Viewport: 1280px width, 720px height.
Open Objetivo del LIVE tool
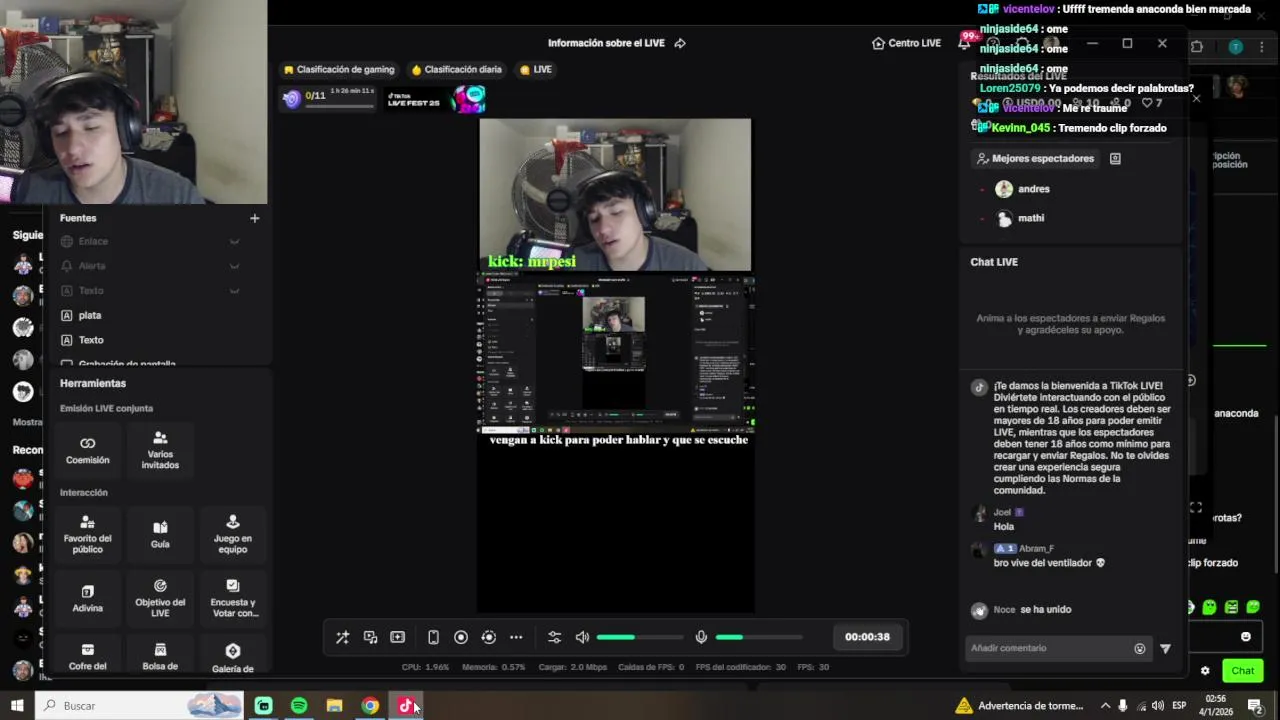[x=160, y=598]
